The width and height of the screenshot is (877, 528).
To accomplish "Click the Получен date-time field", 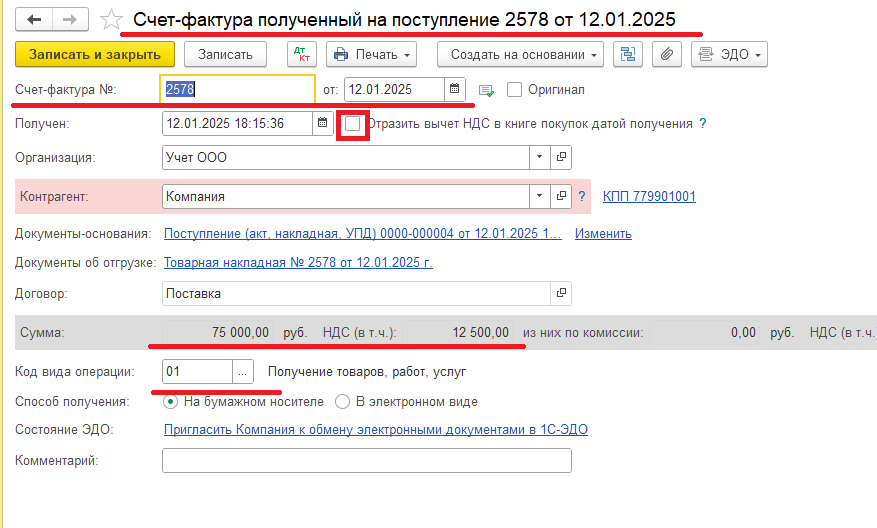I will pyautogui.click(x=237, y=124).
